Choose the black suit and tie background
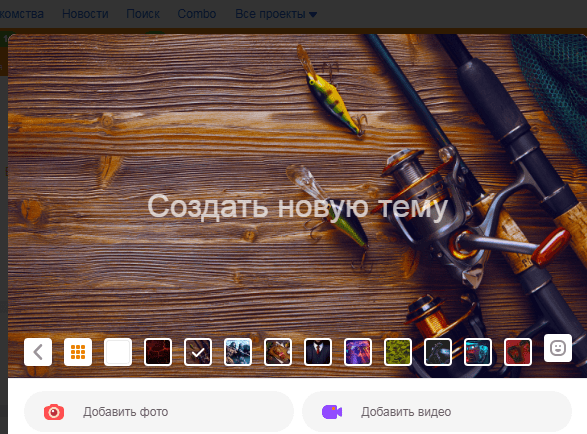This screenshot has height=434, width=587. click(x=318, y=352)
